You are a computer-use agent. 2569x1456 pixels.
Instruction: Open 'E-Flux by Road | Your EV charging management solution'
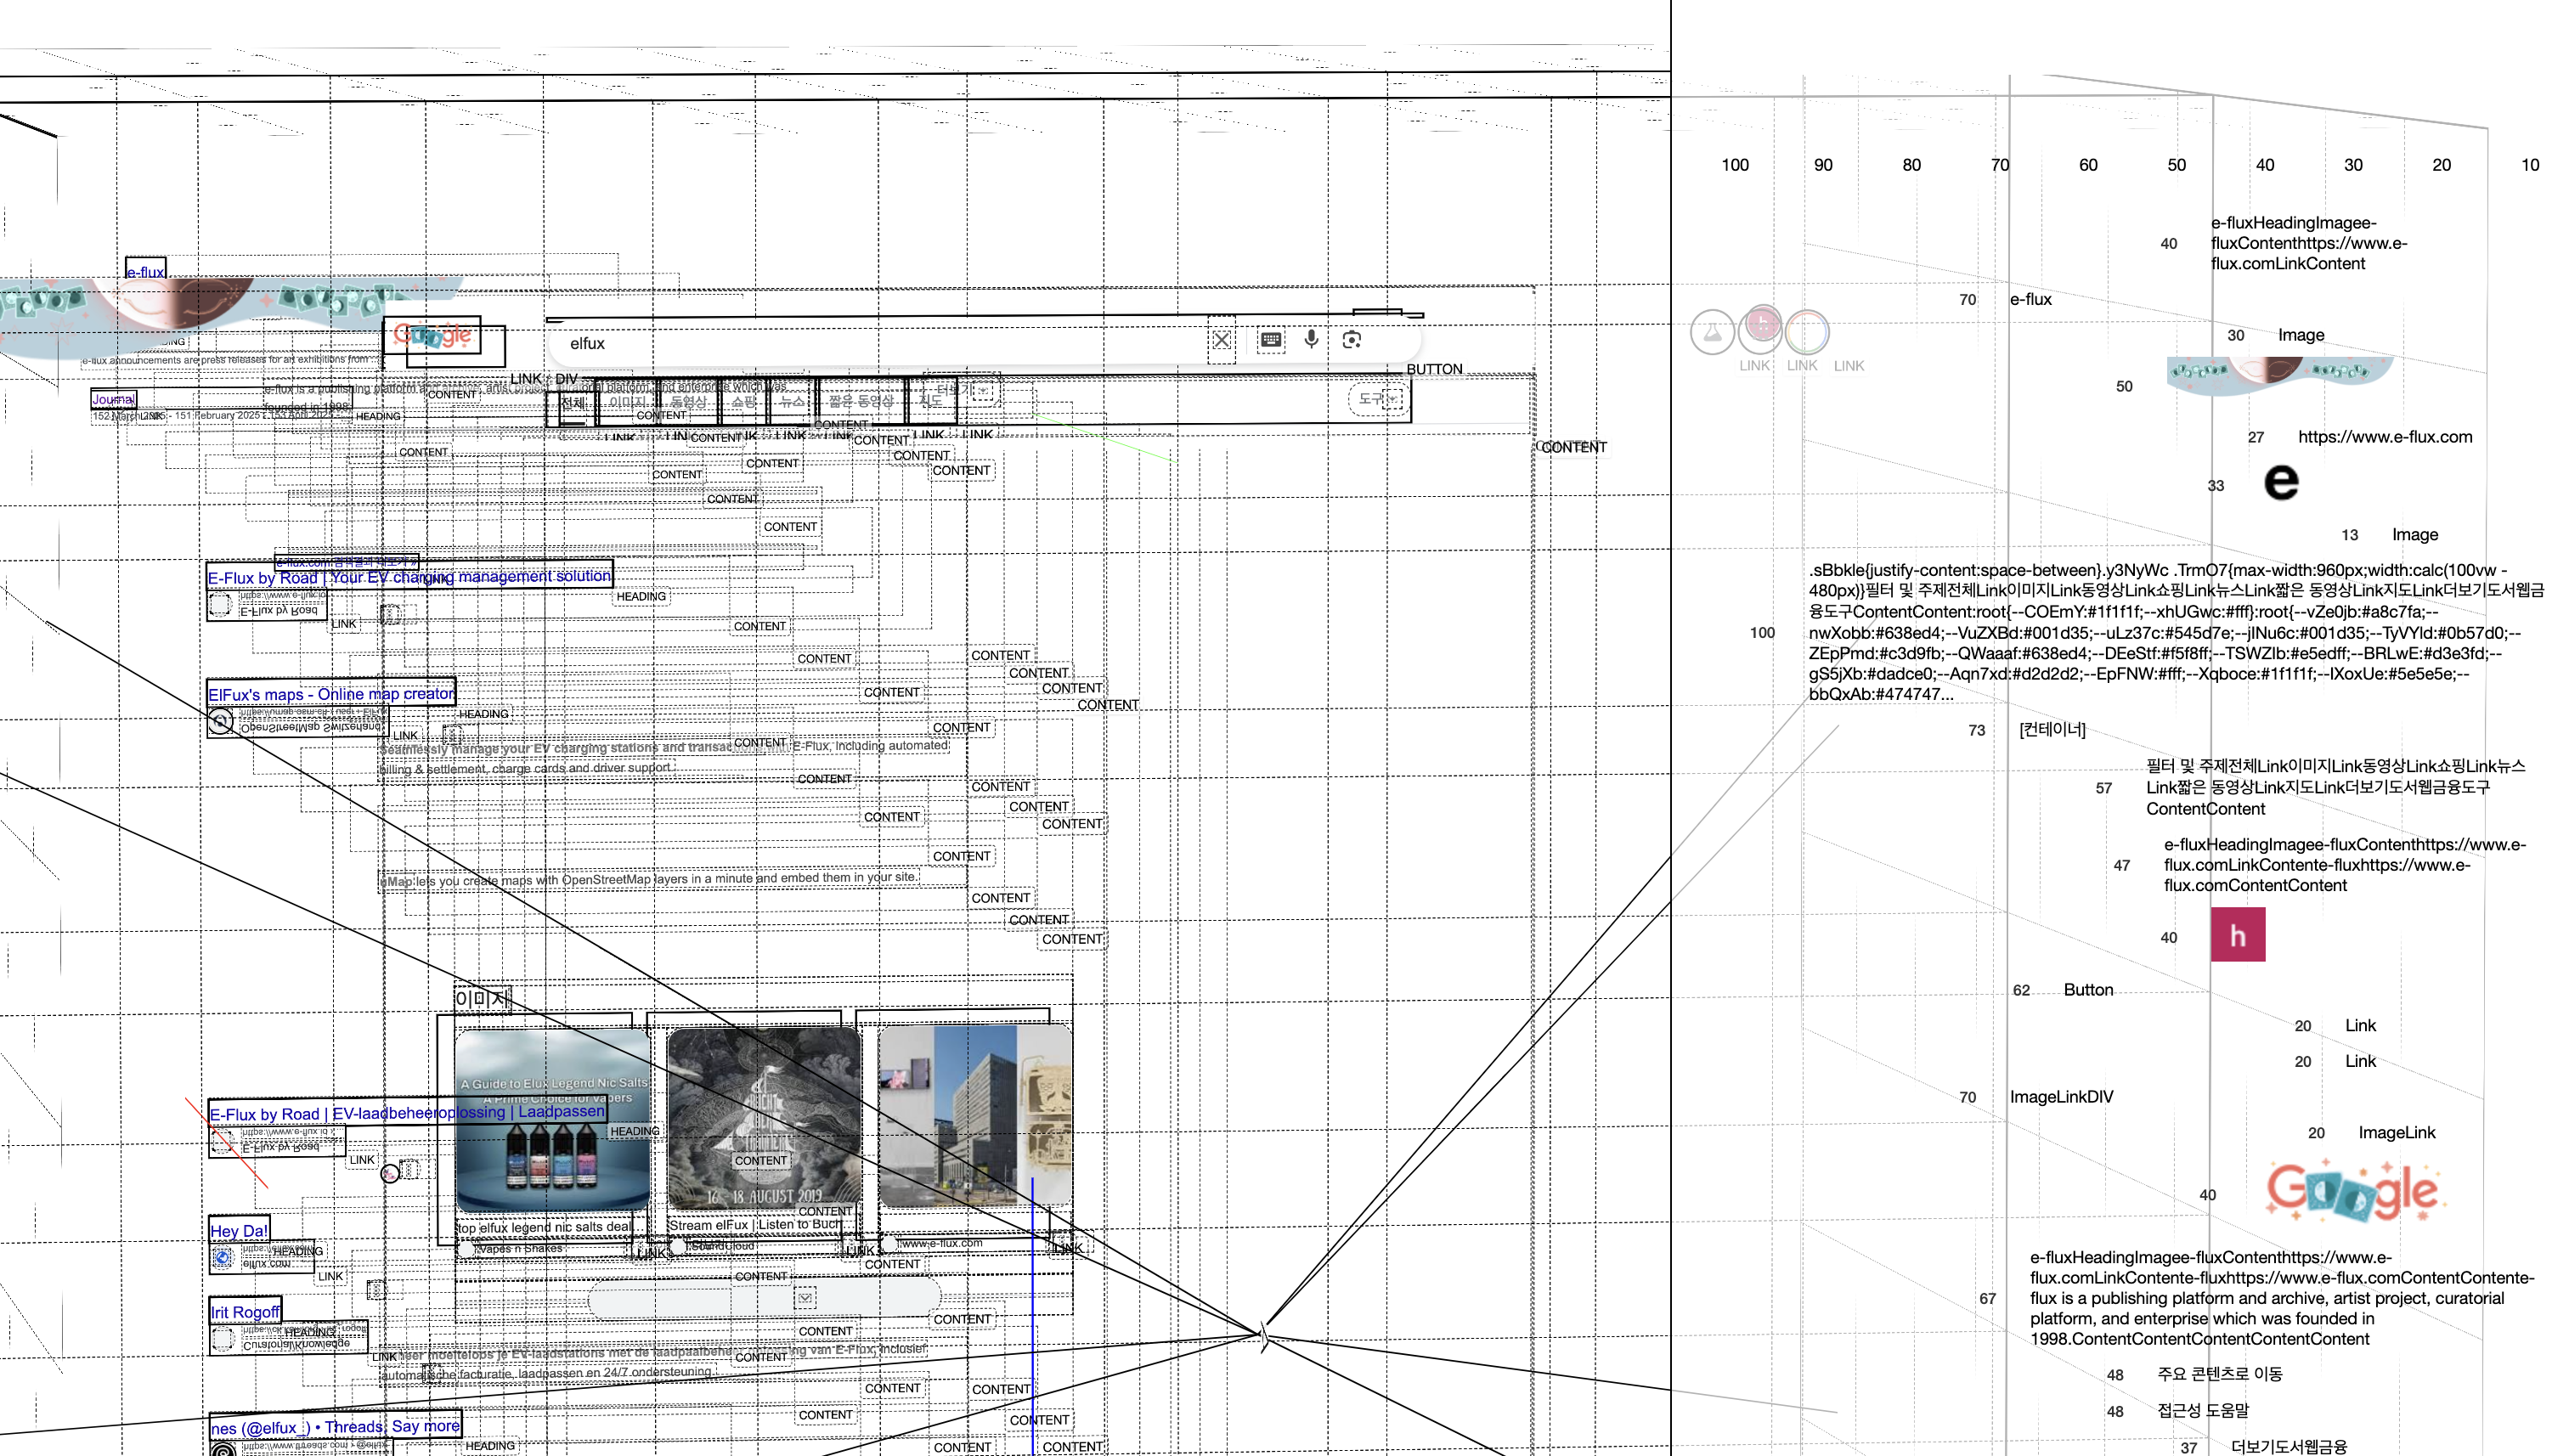pos(409,577)
